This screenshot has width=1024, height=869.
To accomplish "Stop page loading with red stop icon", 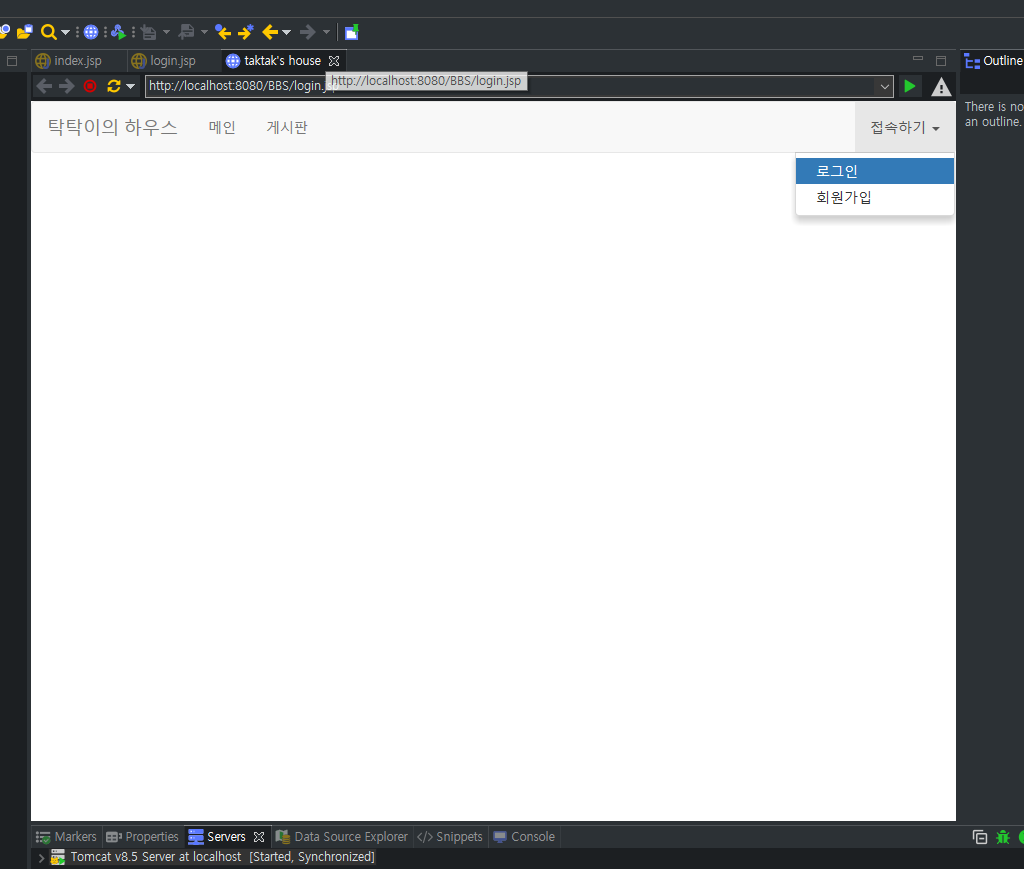I will (x=90, y=86).
